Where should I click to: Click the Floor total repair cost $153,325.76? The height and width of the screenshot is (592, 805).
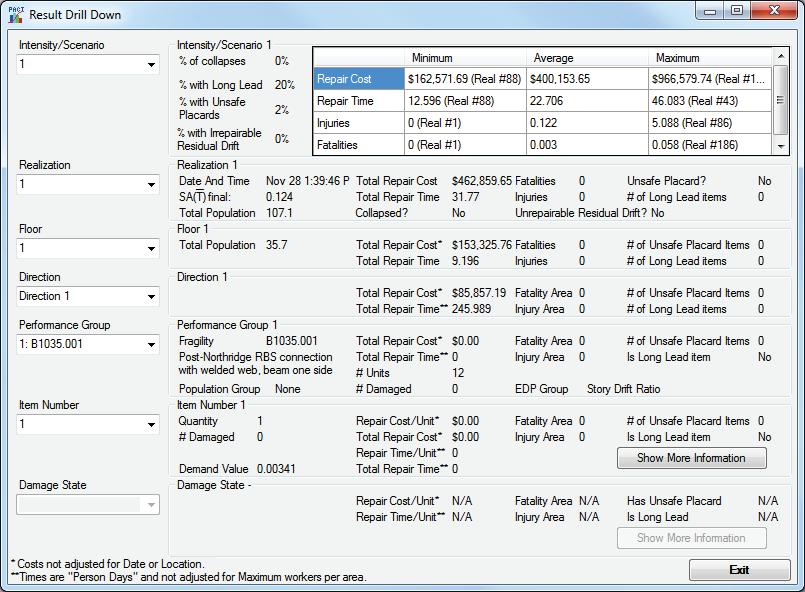(482, 245)
